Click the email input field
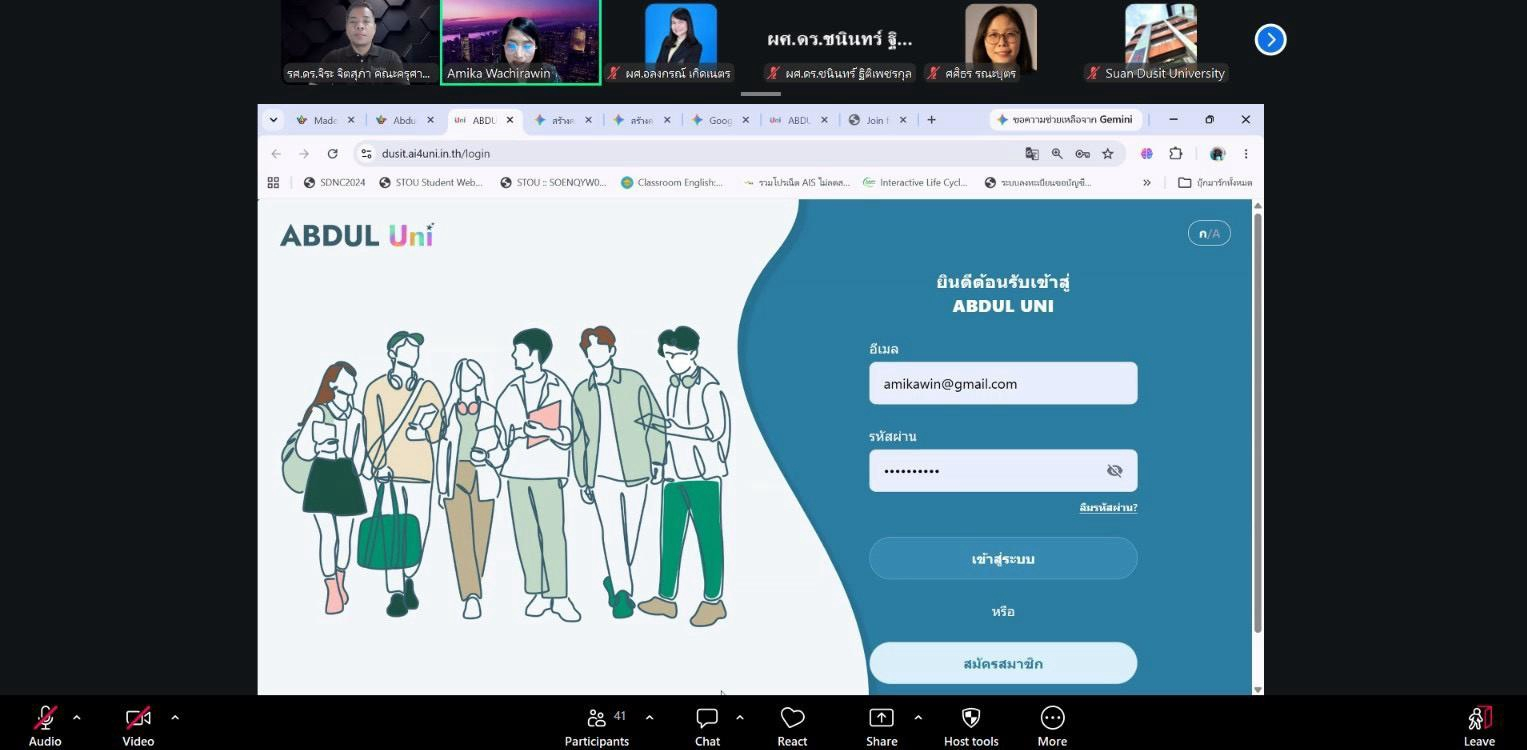The height and width of the screenshot is (750, 1527). (x=1003, y=383)
